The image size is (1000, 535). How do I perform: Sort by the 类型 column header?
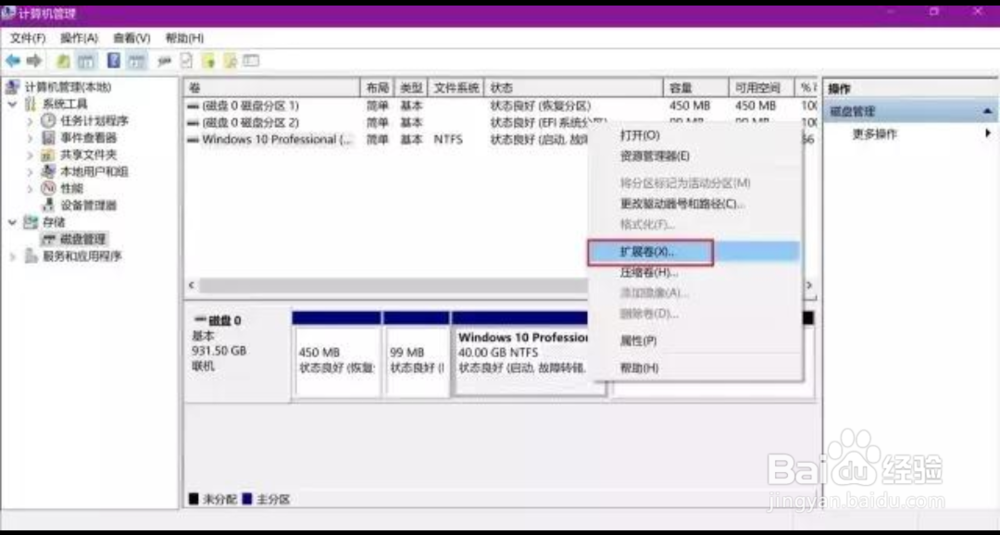411,88
